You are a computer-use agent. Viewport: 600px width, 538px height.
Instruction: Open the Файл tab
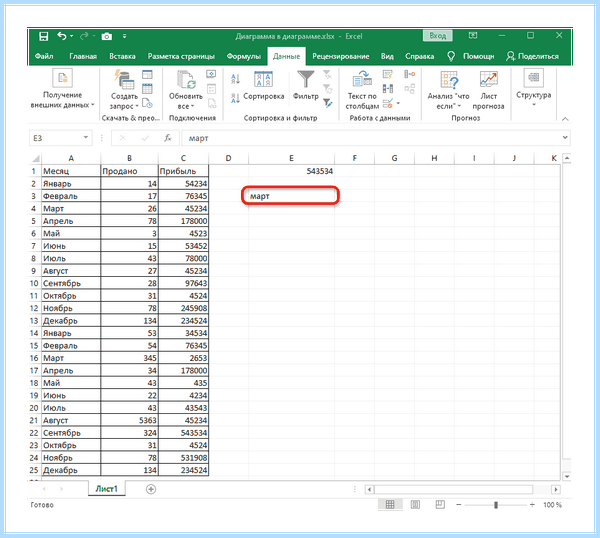[x=44, y=56]
